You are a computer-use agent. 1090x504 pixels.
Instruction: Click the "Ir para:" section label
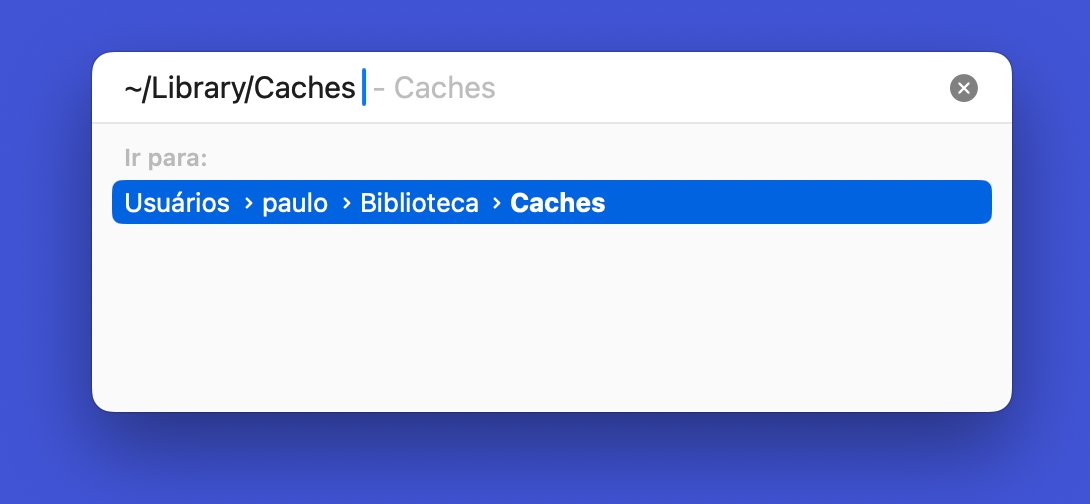(x=165, y=158)
